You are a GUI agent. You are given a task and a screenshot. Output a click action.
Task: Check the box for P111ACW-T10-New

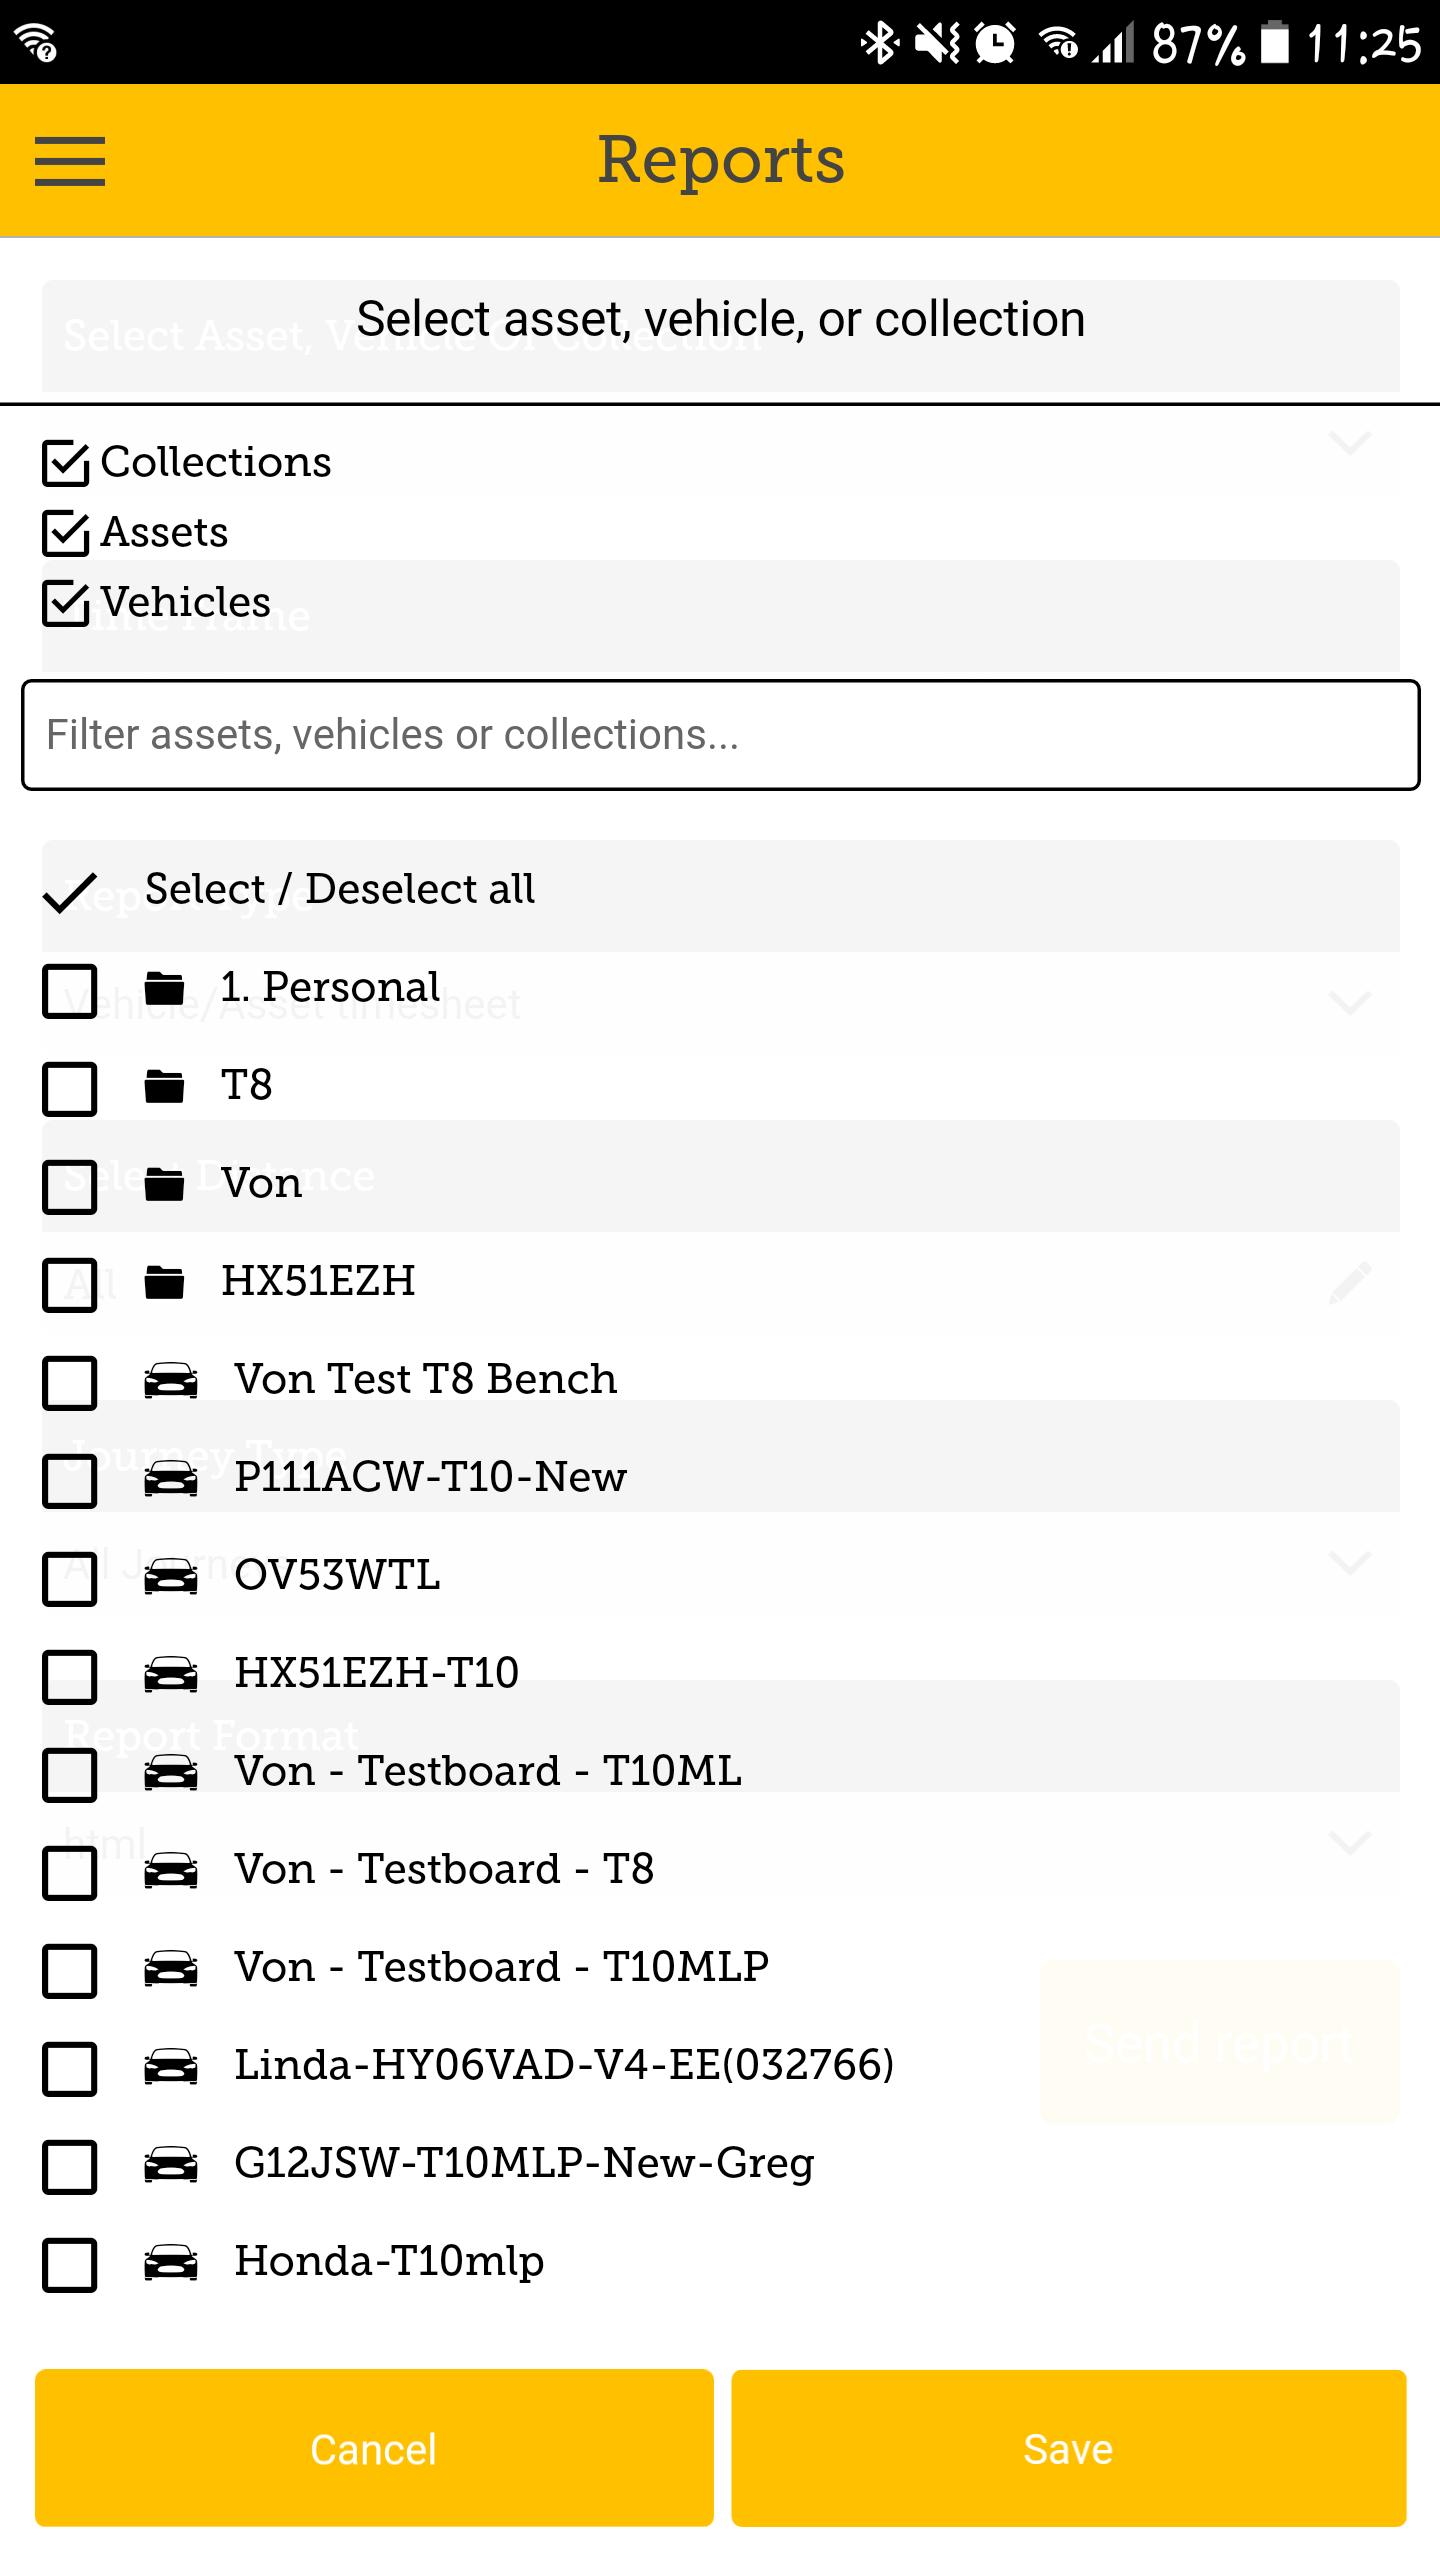pos(70,1481)
